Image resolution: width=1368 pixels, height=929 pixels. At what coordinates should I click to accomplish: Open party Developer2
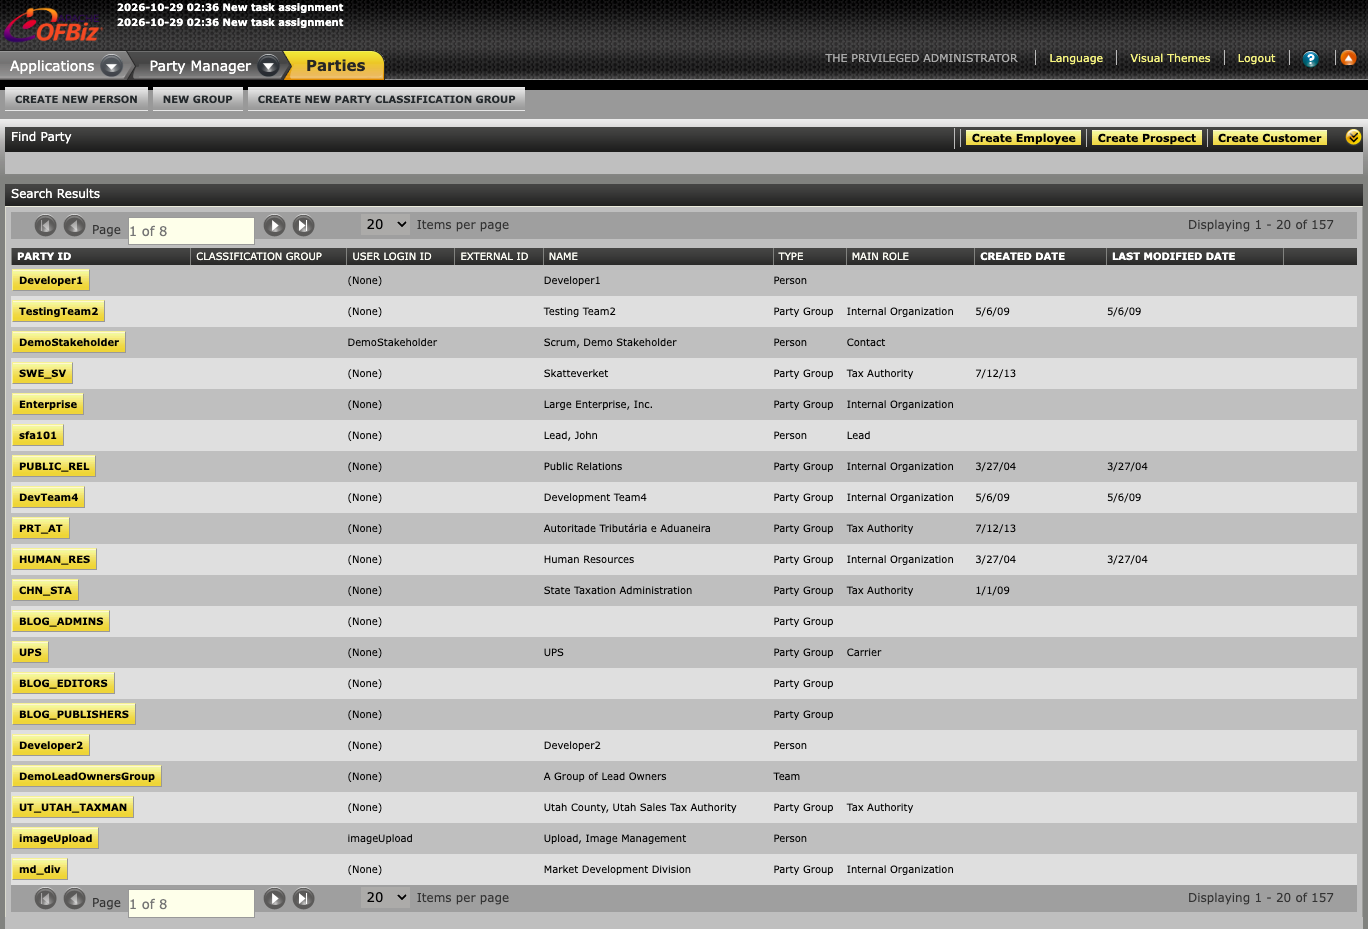point(51,746)
